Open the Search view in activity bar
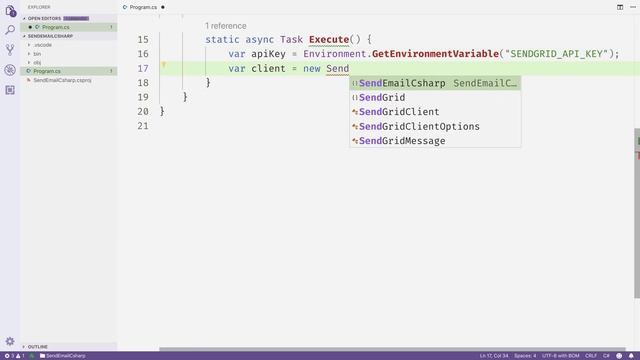 (10, 30)
